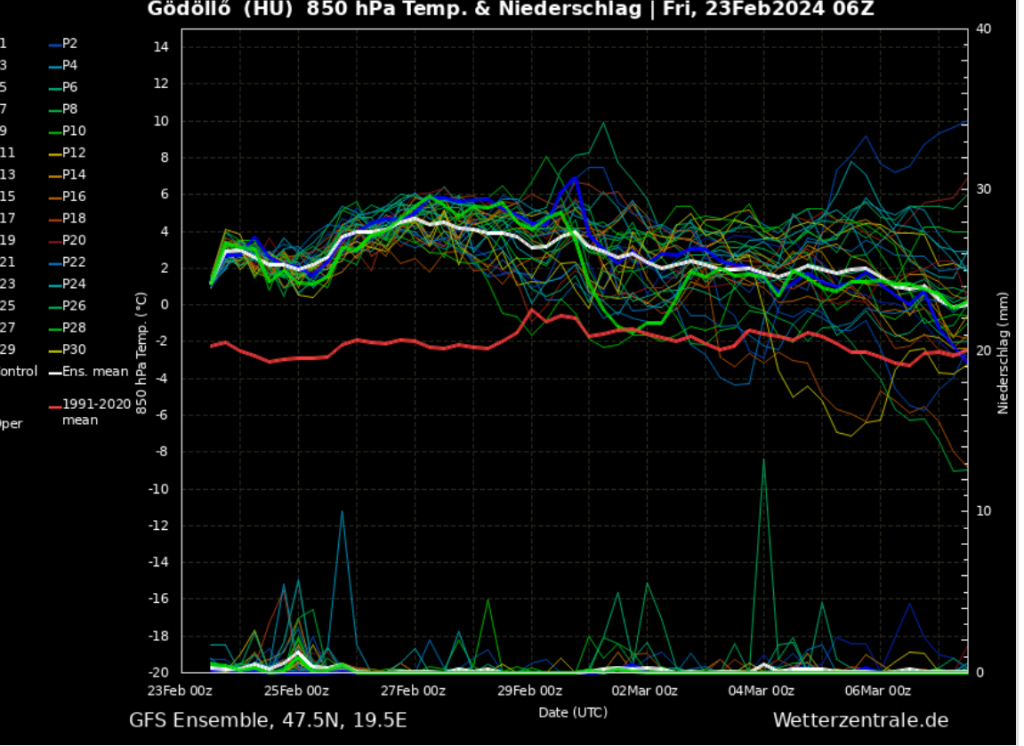Click the 850 hPa Temp. axis label
Image resolution: width=1024 pixels, height=746 pixels.
(142, 353)
